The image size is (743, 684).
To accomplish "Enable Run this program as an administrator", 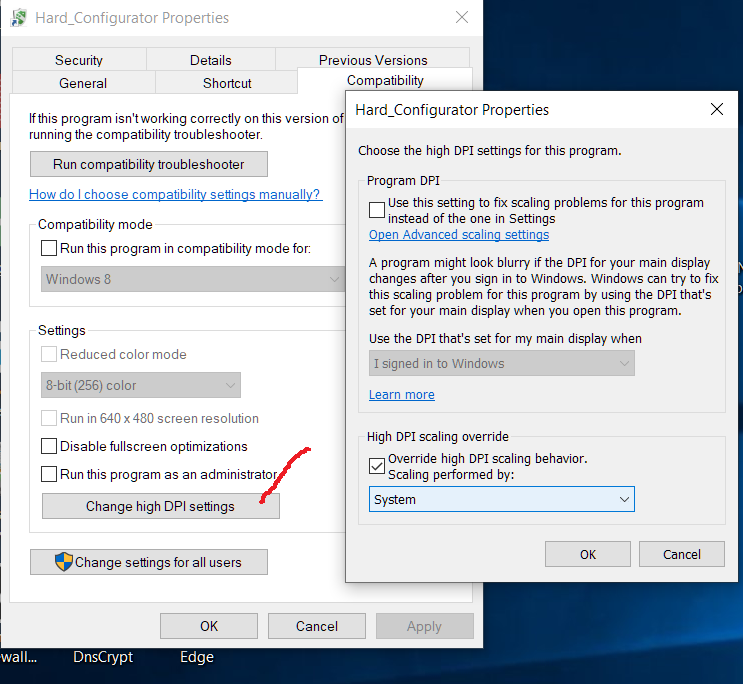I will click(x=49, y=474).
